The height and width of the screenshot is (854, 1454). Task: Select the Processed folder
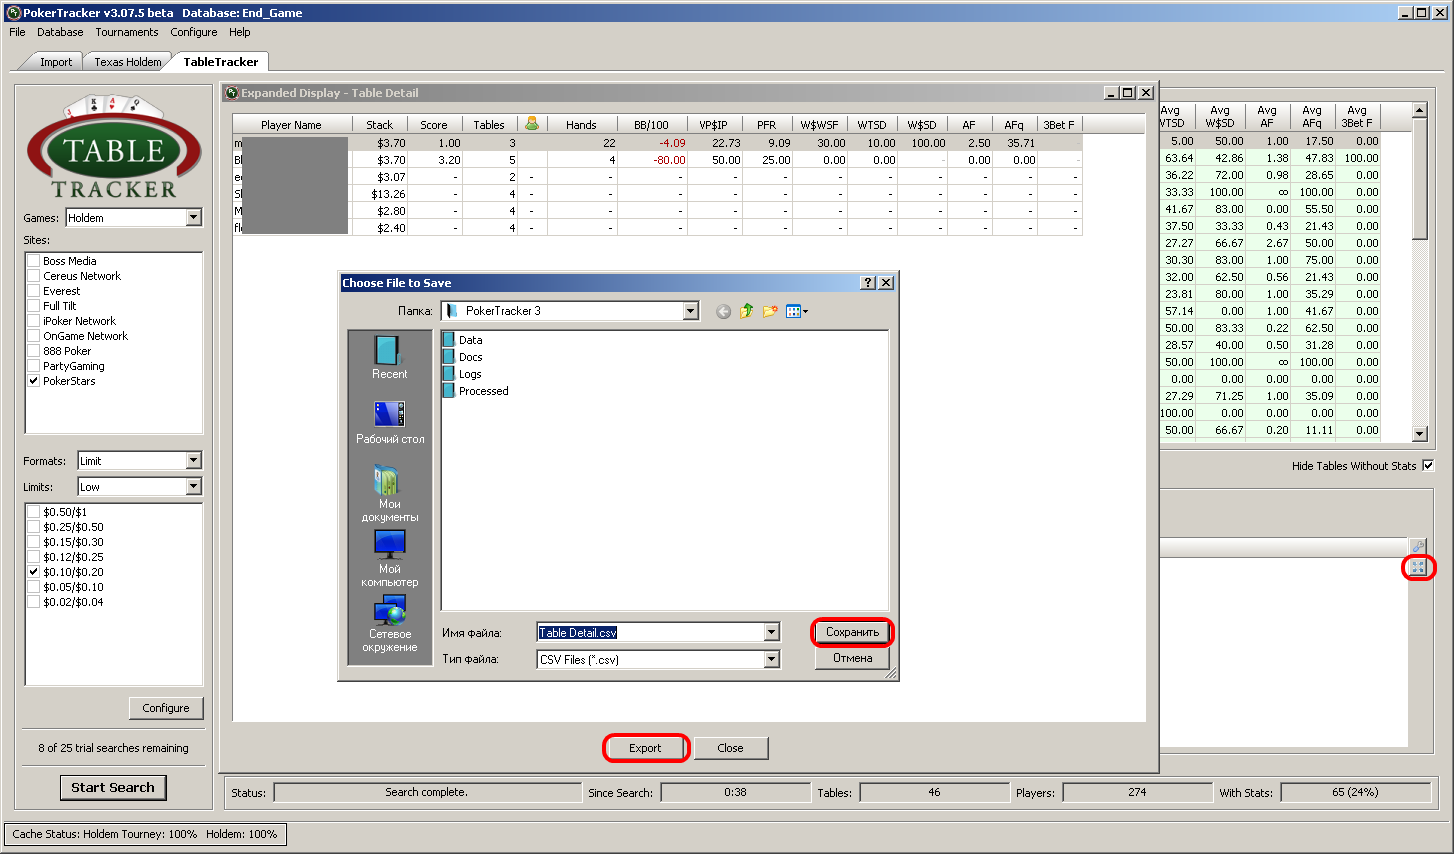pos(476,391)
